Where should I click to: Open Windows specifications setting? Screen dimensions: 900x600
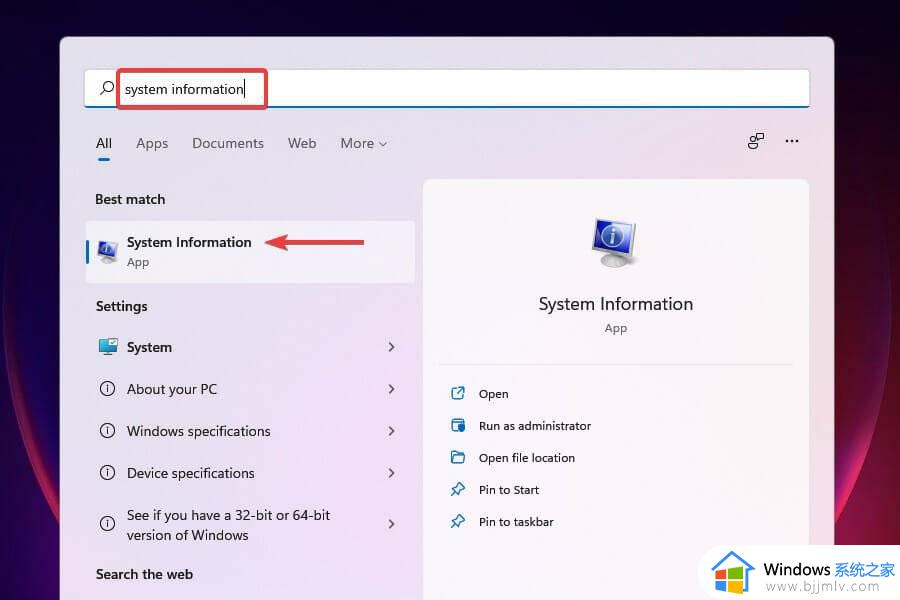pos(250,431)
